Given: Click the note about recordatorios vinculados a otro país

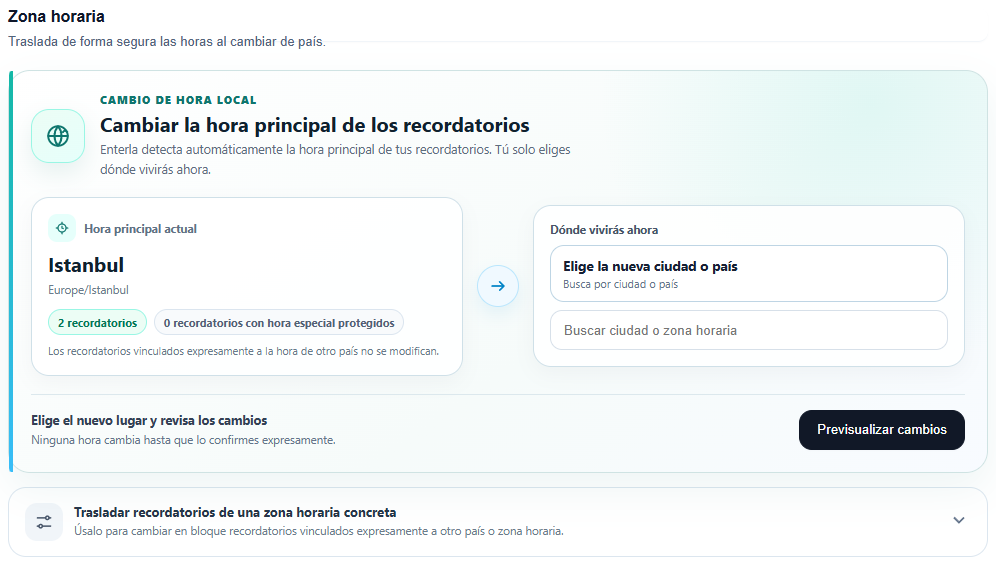Looking at the screenshot, I should [x=243, y=351].
